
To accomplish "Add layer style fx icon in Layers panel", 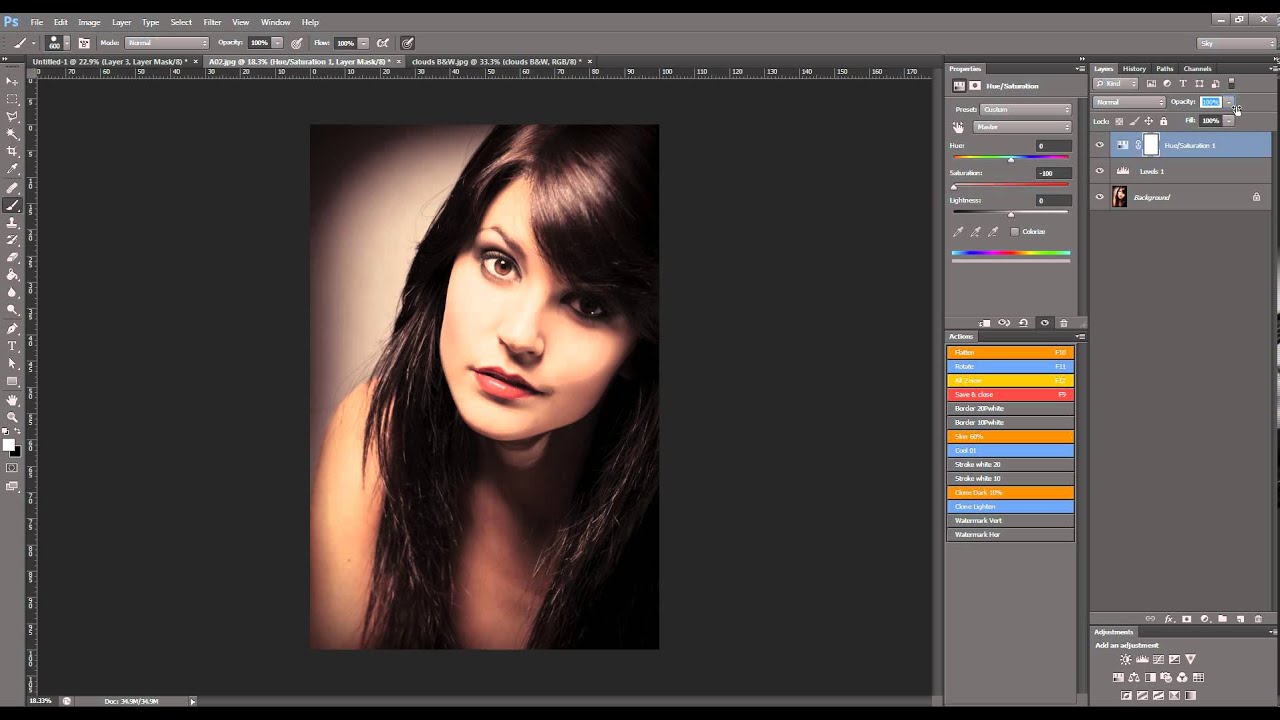I will coord(1169,619).
